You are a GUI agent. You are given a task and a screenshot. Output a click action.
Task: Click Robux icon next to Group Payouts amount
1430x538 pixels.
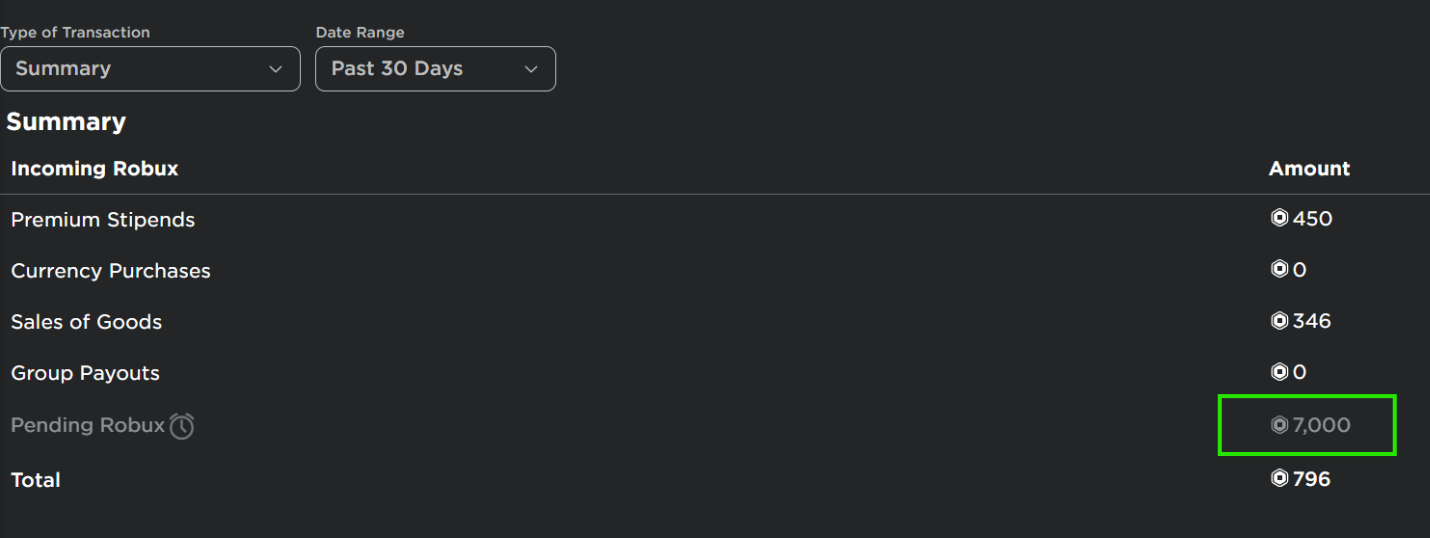point(1279,372)
